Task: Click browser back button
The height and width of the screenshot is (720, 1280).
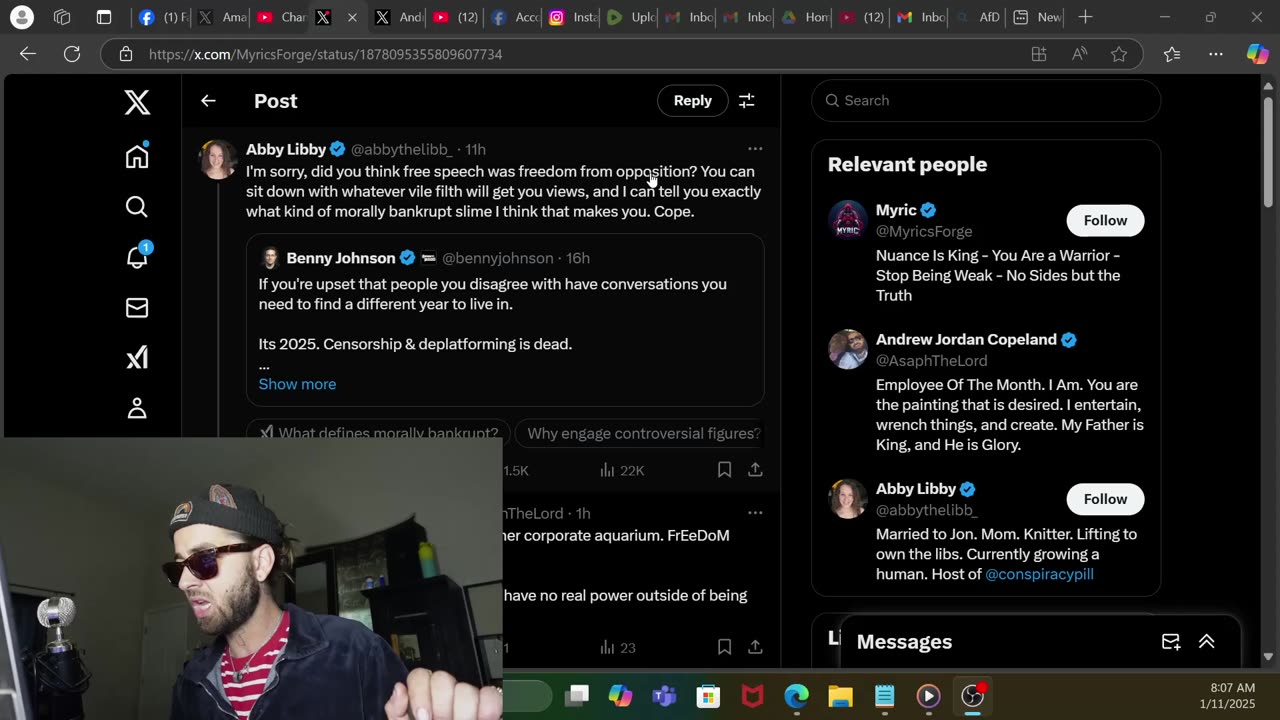Action: 28,54
